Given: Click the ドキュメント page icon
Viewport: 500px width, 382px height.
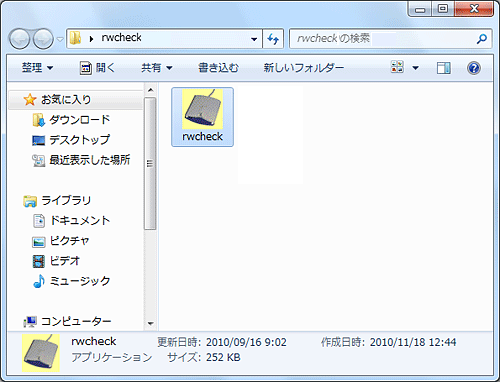Looking at the screenshot, I should click(39, 221).
